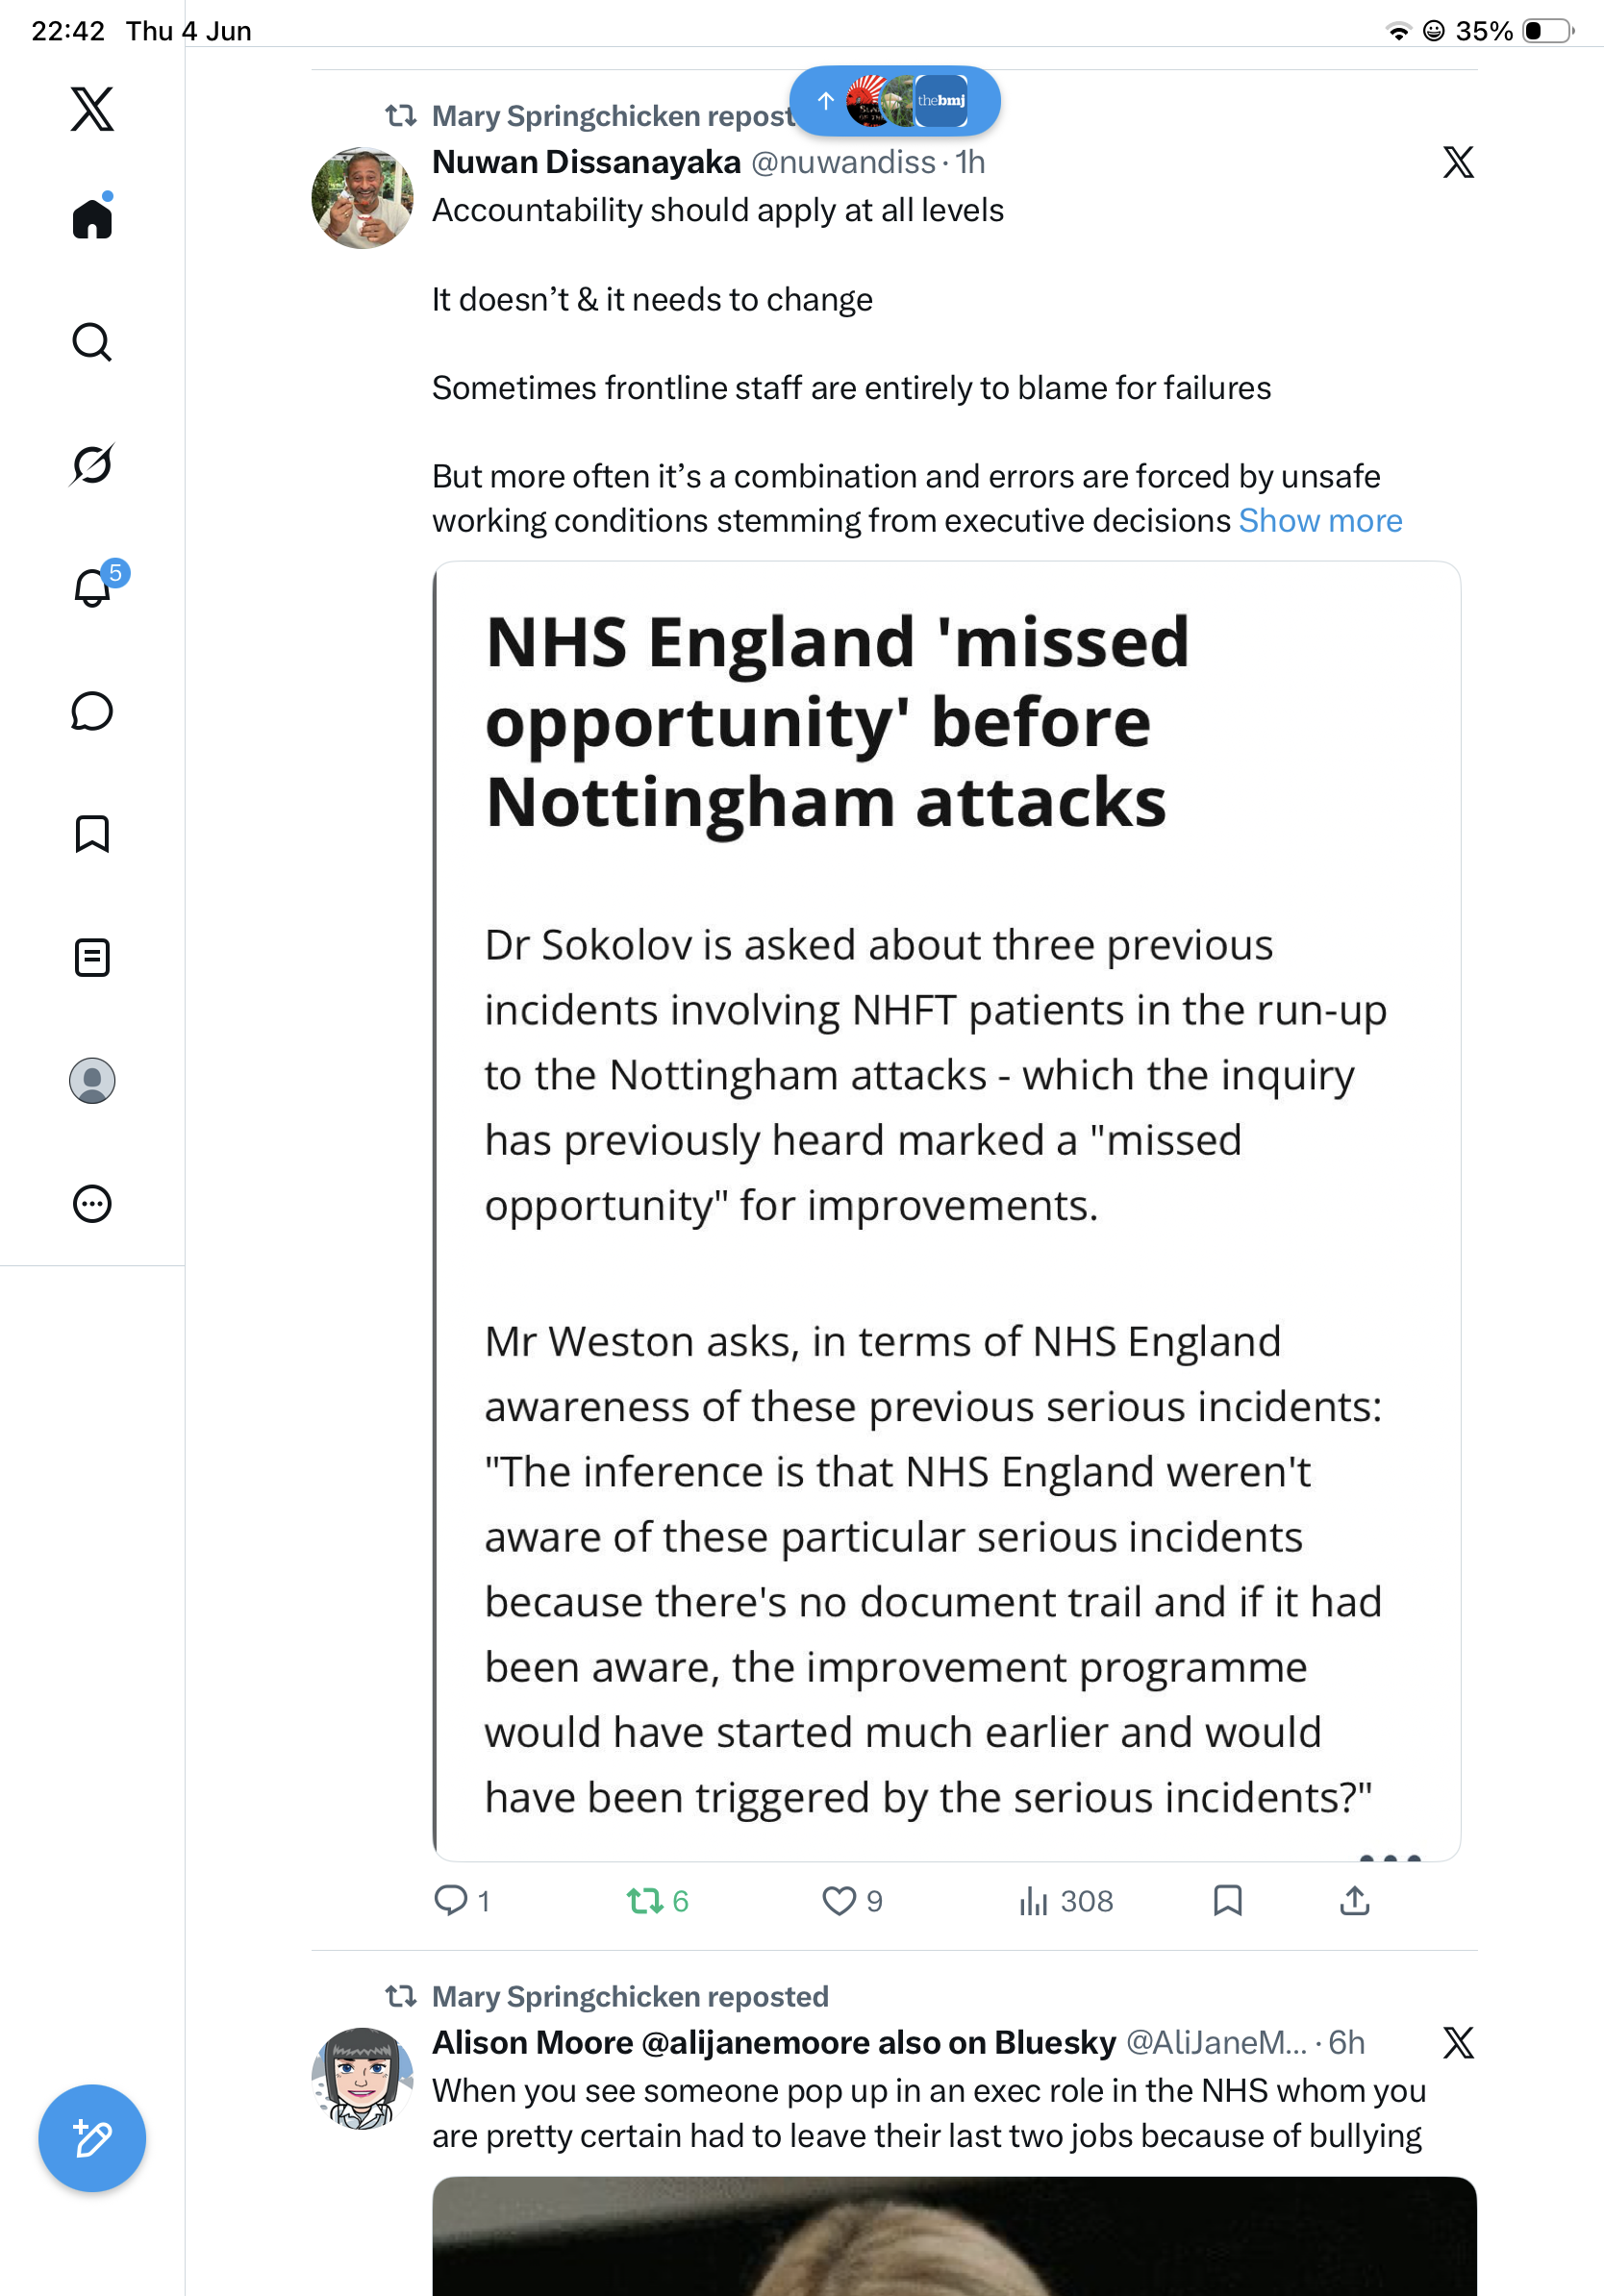The width and height of the screenshot is (1604, 2296).
Task: Open the Search magnifier in the sidebar
Action: click(x=92, y=342)
